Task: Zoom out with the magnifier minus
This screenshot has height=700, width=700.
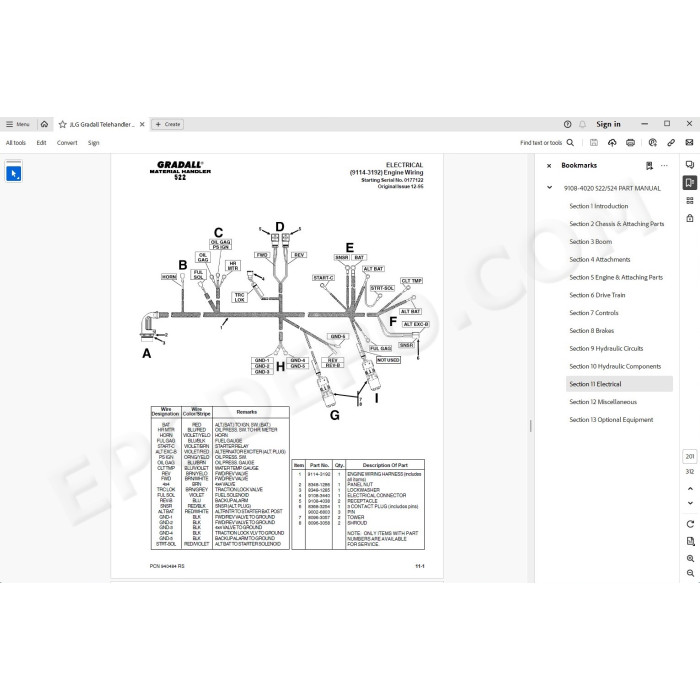Action: (690, 573)
